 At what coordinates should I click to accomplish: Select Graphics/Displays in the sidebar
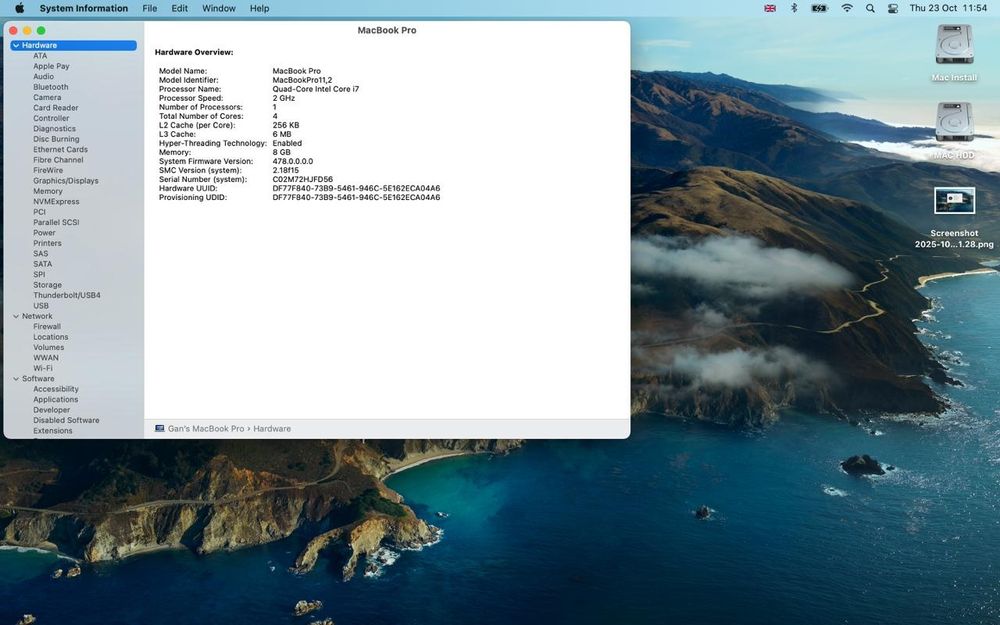pos(66,181)
